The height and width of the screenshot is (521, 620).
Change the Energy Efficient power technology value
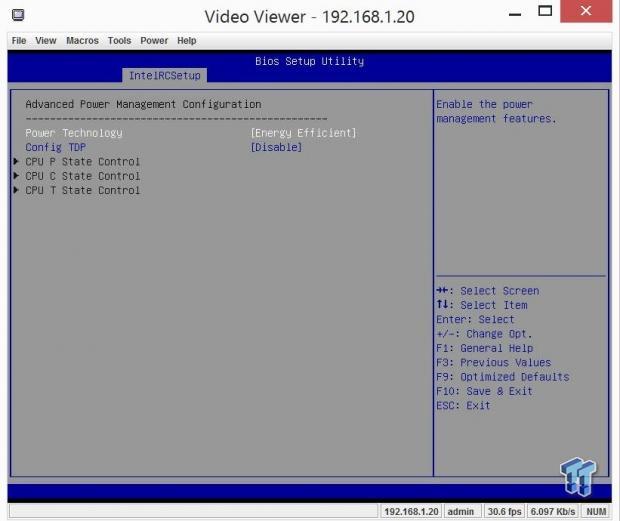(x=303, y=133)
